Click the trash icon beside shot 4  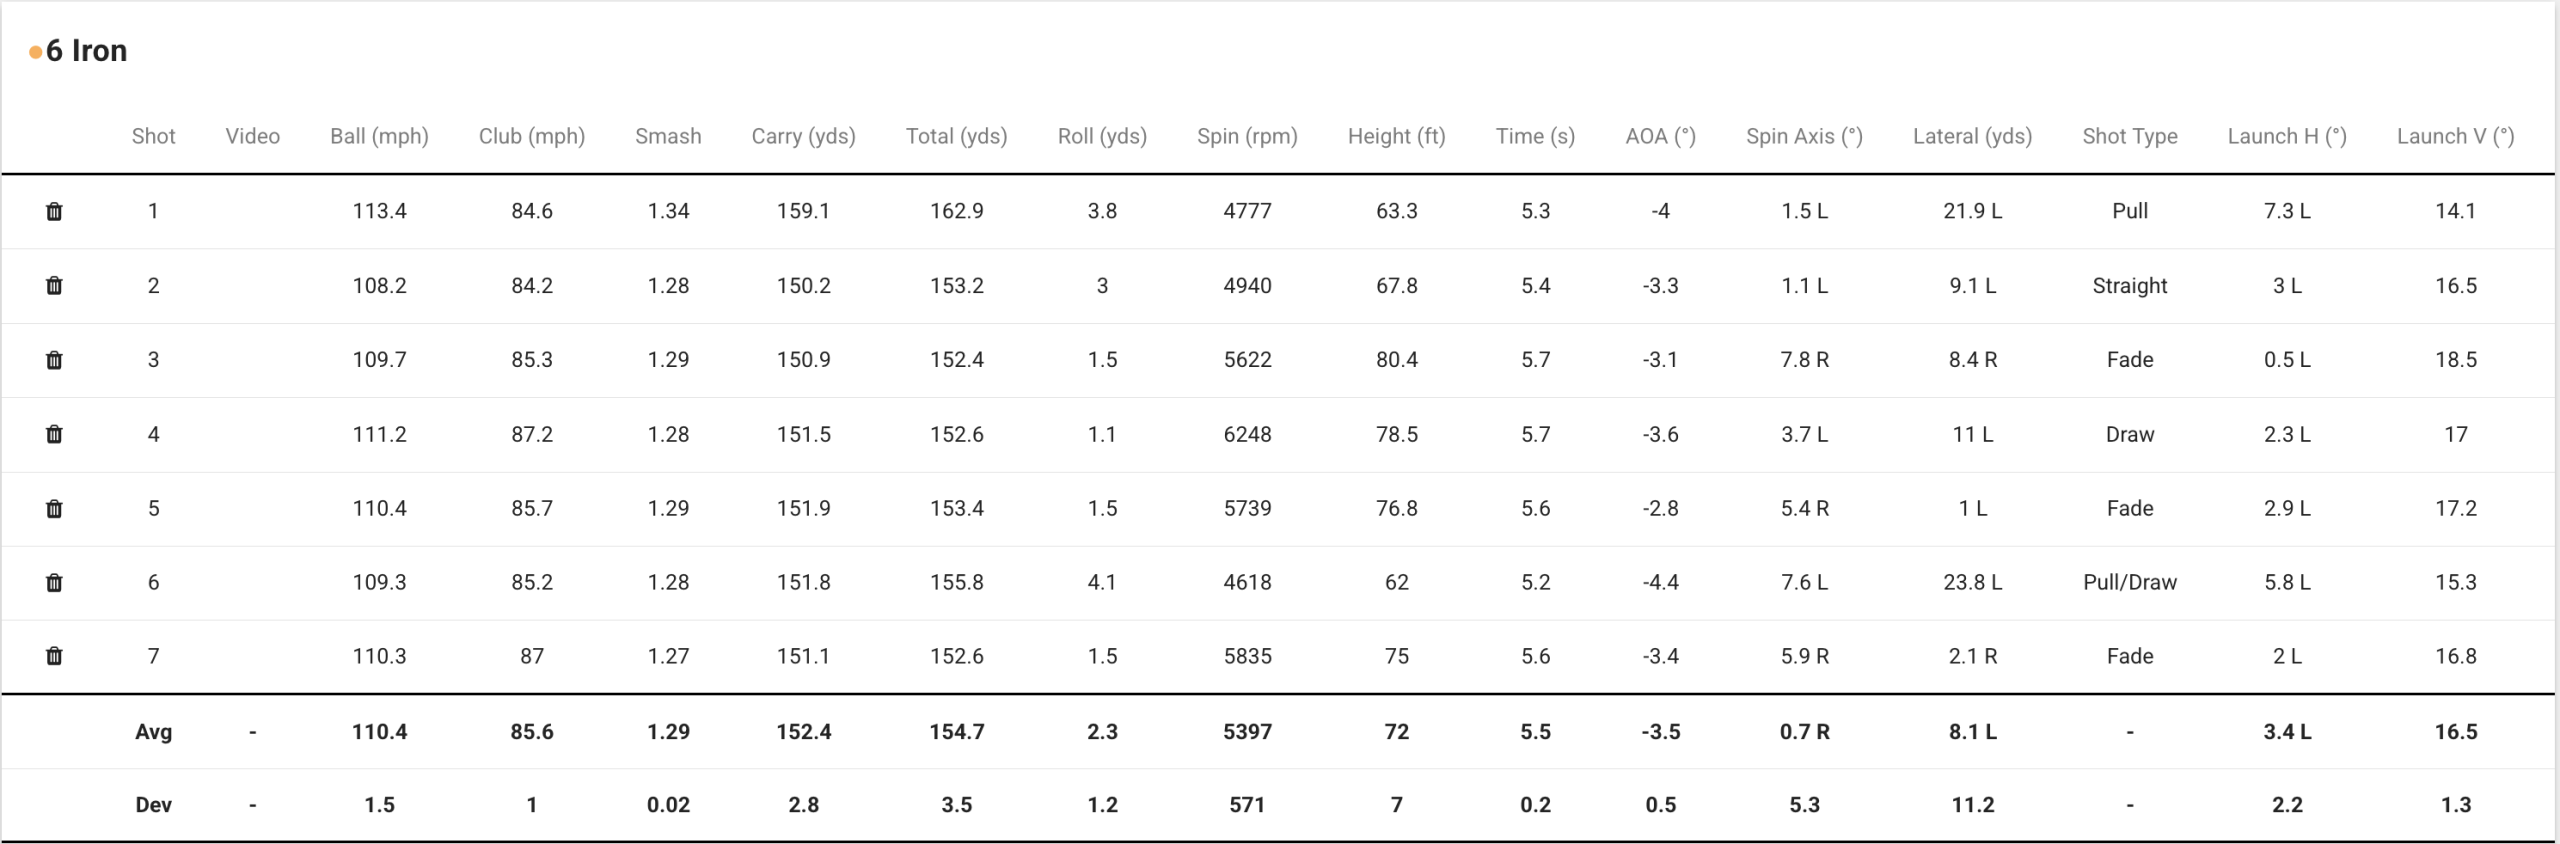tap(55, 434)
